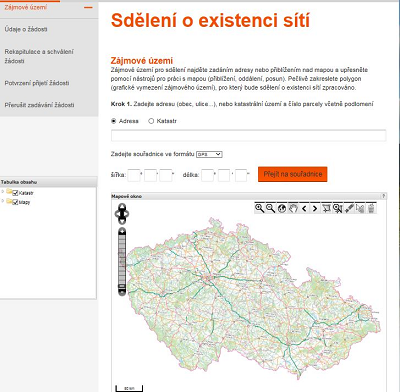Open Rekapitulace a schválení žádosti item
This screenshot has height=392, width=400.
click(x=39, y=56)
